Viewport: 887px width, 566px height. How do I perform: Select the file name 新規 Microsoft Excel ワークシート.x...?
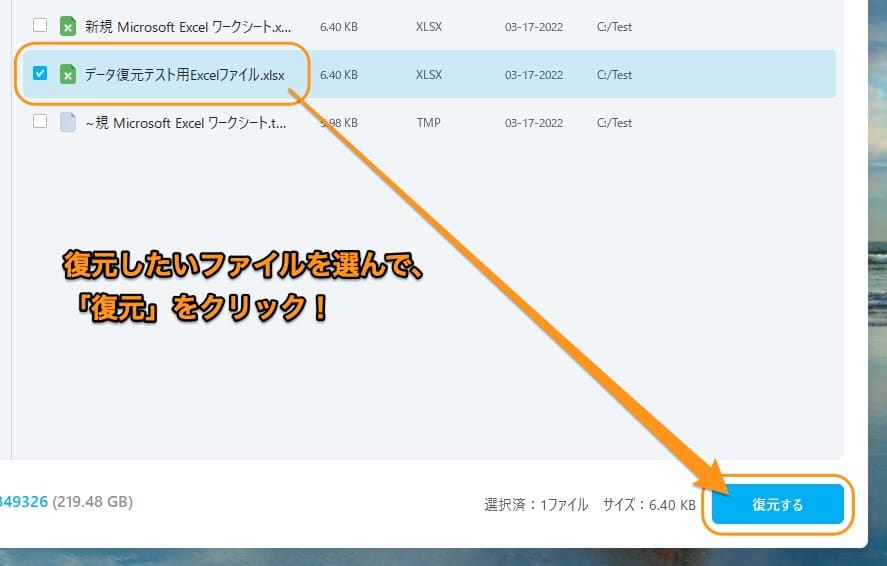point(188,27)
